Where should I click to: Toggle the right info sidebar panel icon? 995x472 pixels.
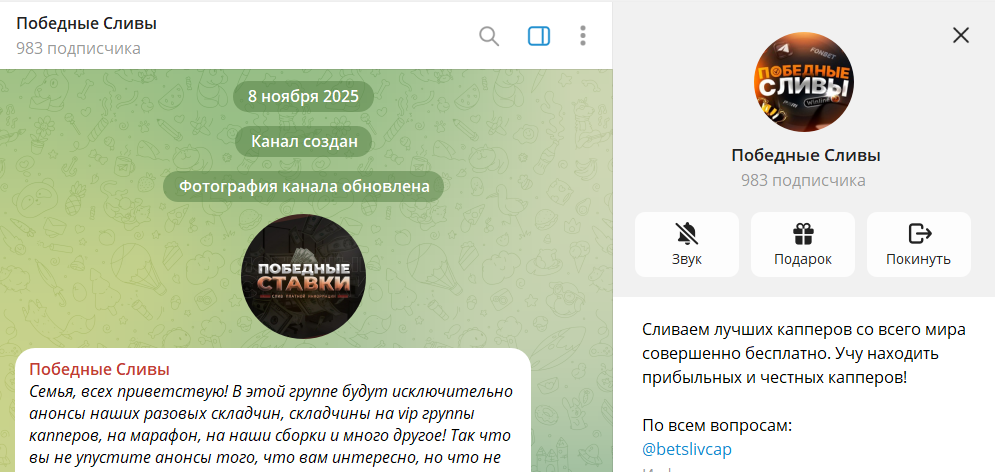[539, 36]
